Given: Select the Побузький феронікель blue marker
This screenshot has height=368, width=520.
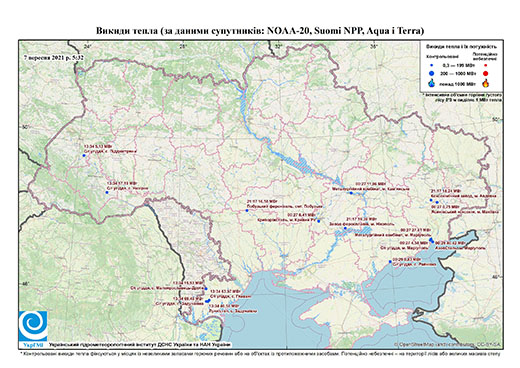Looking at the screenshot, I should (x=247, y=211).
